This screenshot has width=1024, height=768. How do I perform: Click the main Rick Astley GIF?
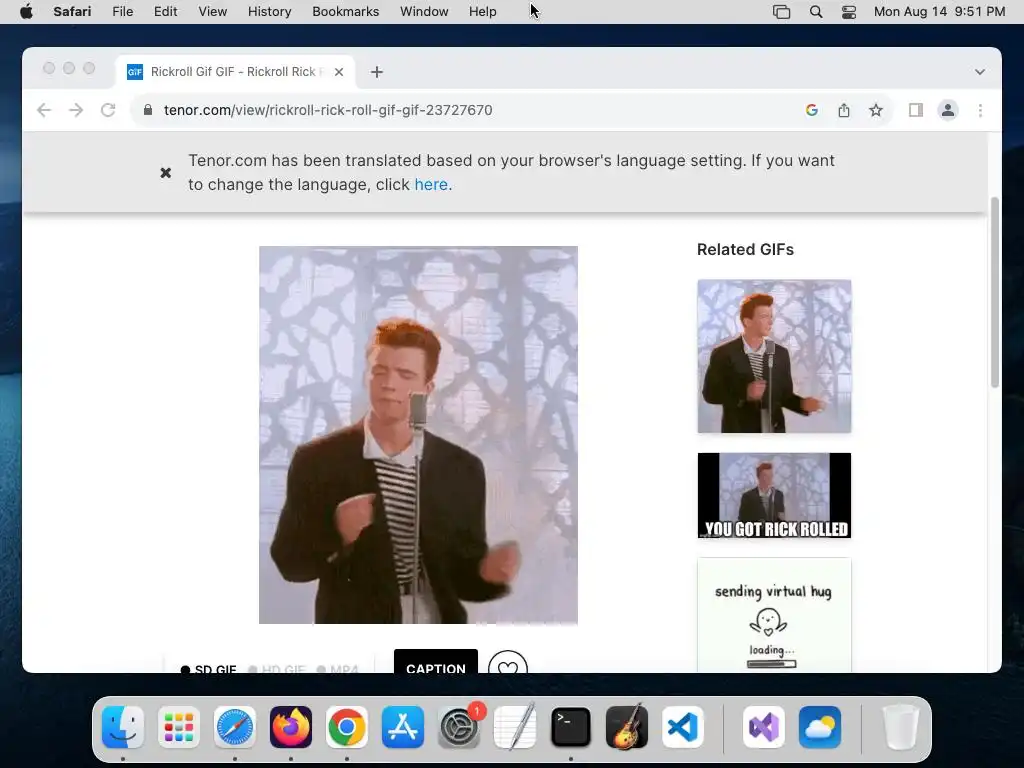click(418, 435)
